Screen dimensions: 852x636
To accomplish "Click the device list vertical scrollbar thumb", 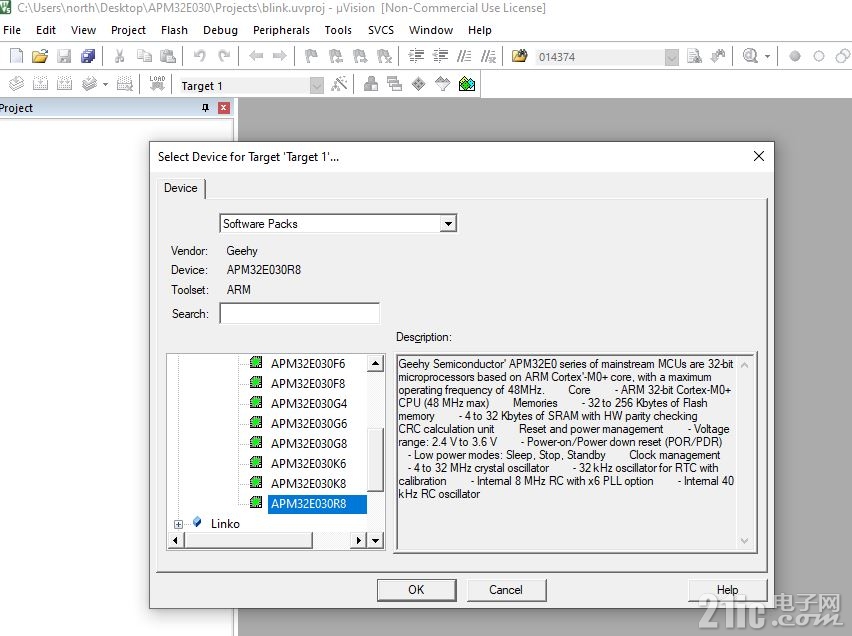I will (375, 459).
